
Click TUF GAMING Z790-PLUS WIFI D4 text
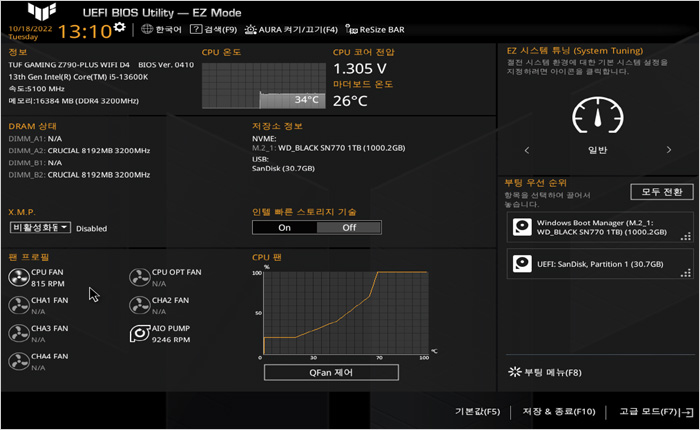[69, 65]
